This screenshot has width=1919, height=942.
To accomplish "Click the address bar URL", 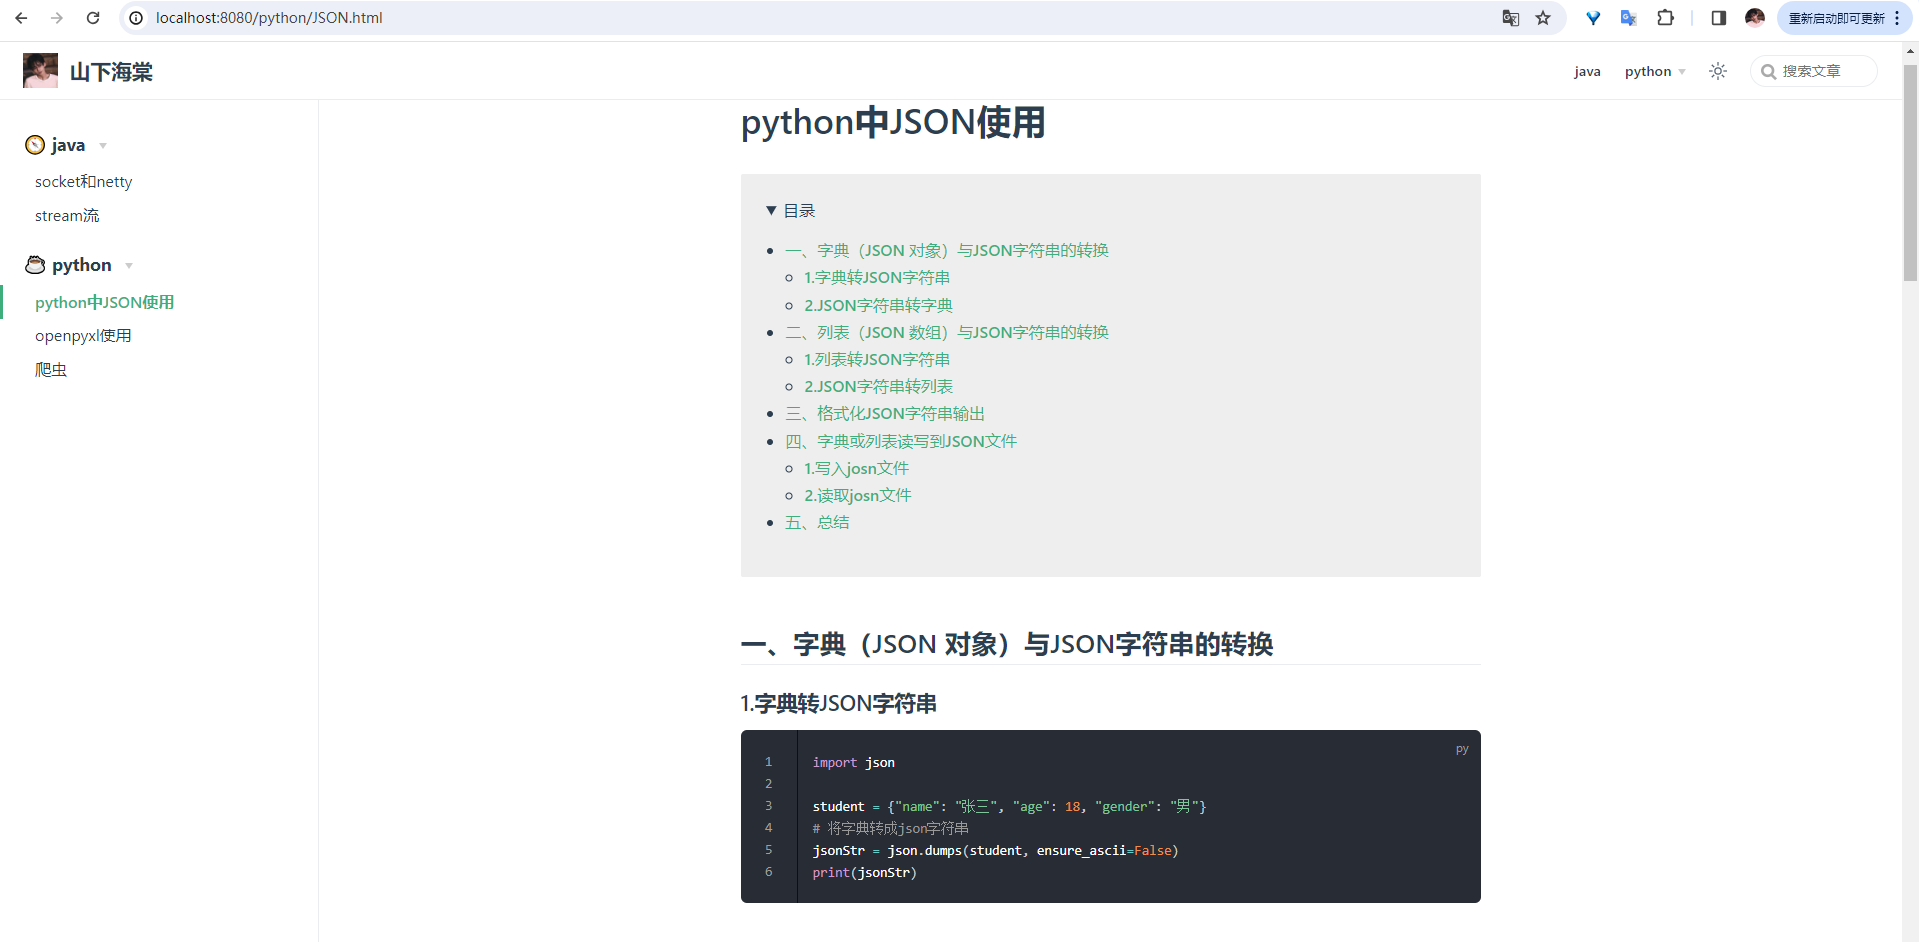I will 269,18.
